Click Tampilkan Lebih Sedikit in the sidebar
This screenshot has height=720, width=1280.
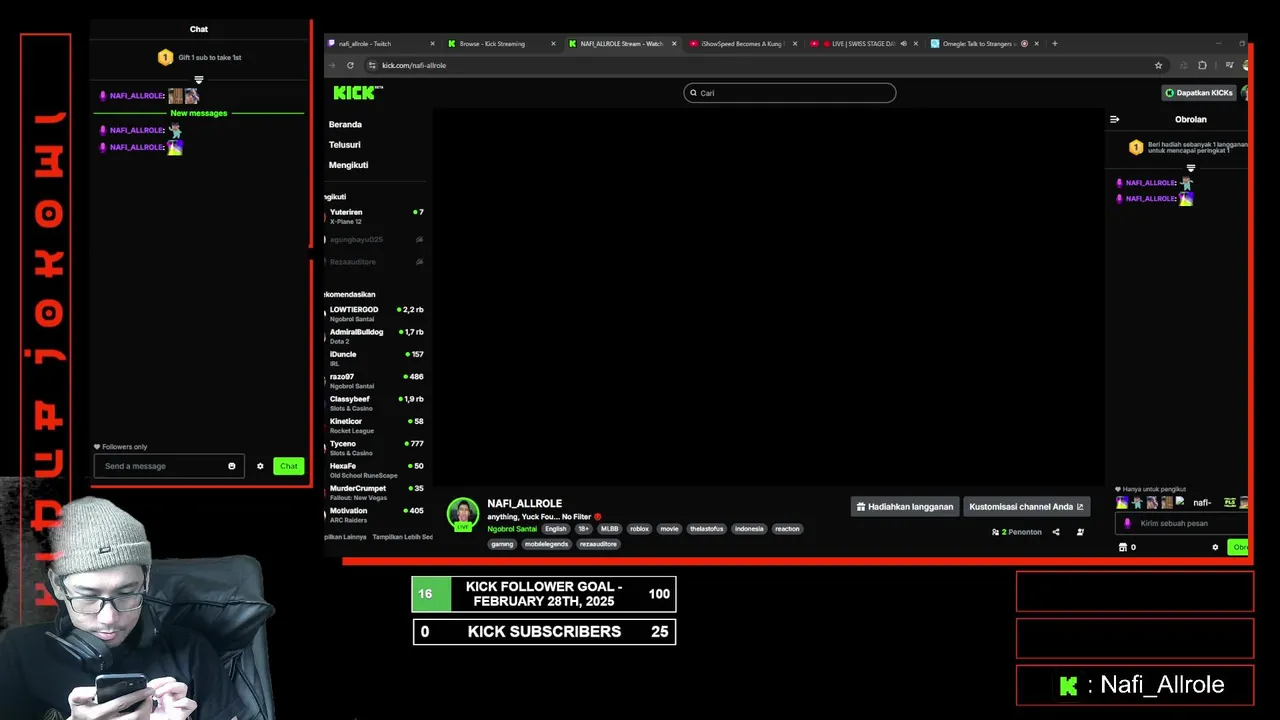click(x=403, y=537)
